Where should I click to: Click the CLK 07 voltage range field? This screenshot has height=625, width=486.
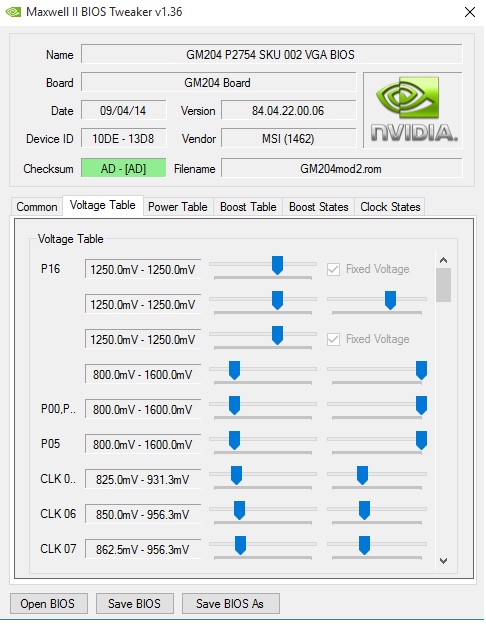click(143, 550)
